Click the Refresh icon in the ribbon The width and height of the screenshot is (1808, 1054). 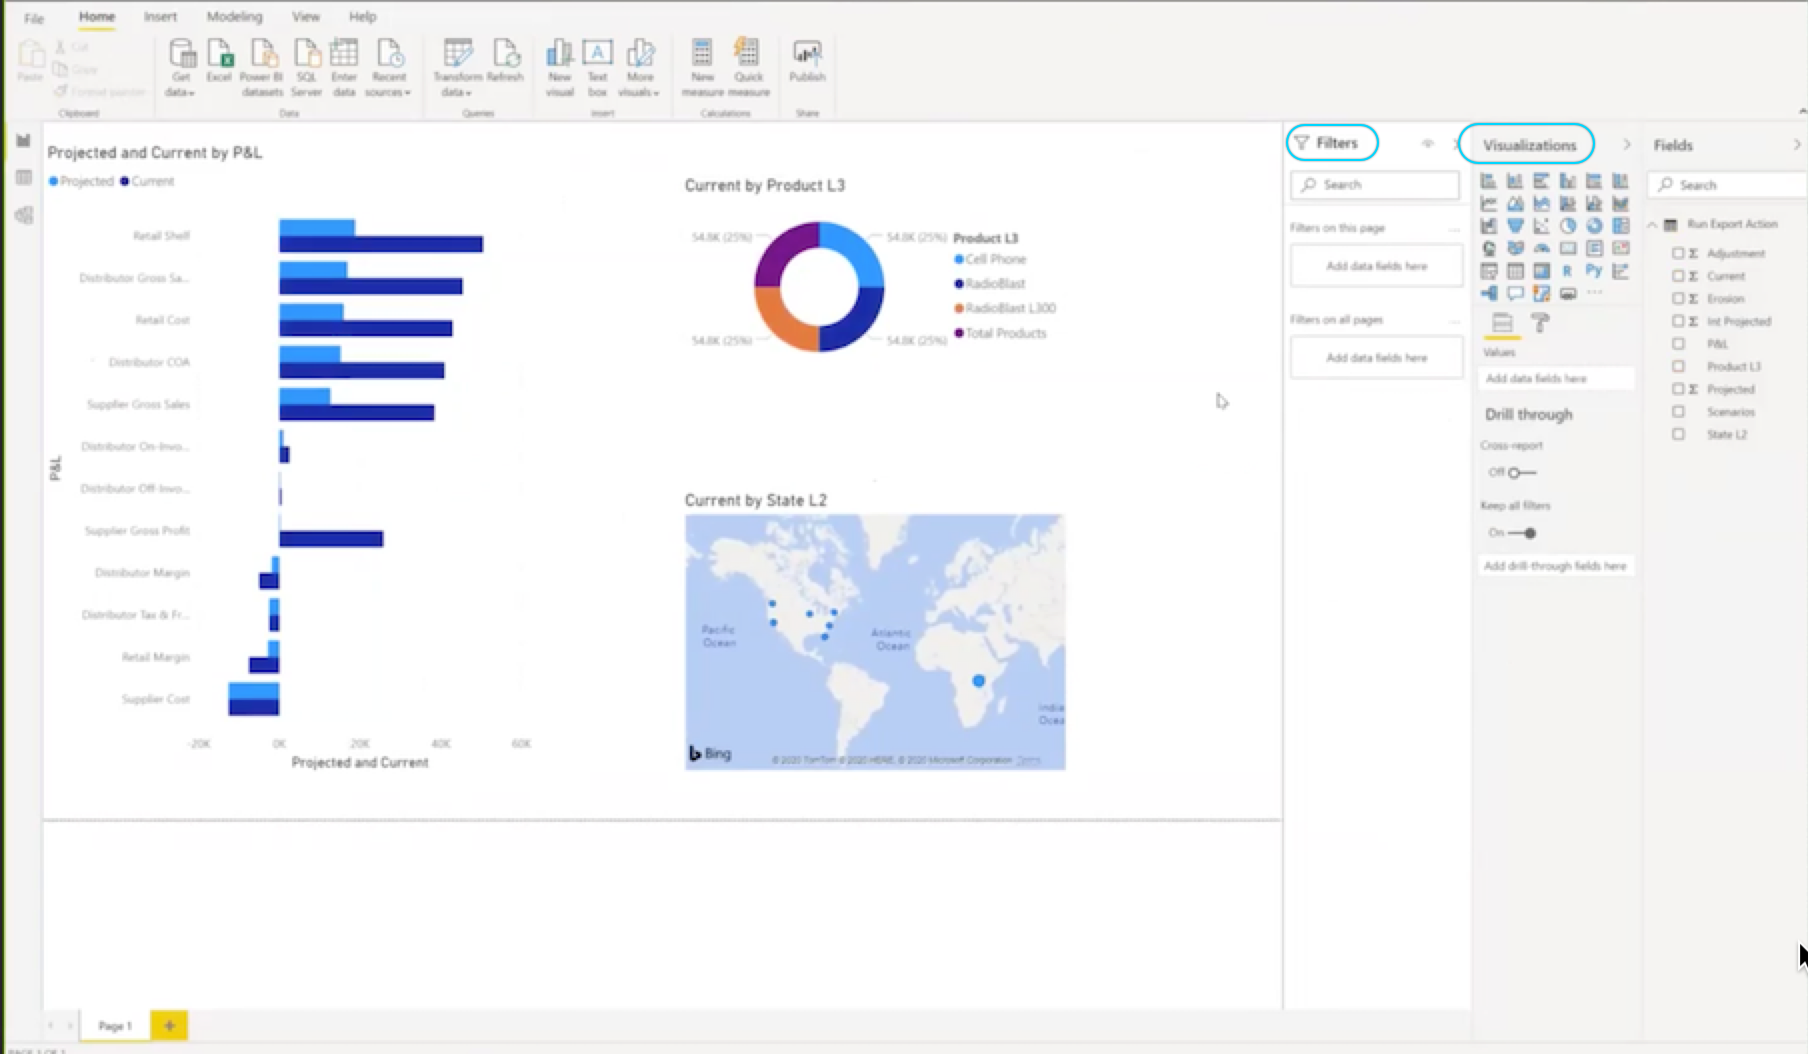click(x=508, y=60)
